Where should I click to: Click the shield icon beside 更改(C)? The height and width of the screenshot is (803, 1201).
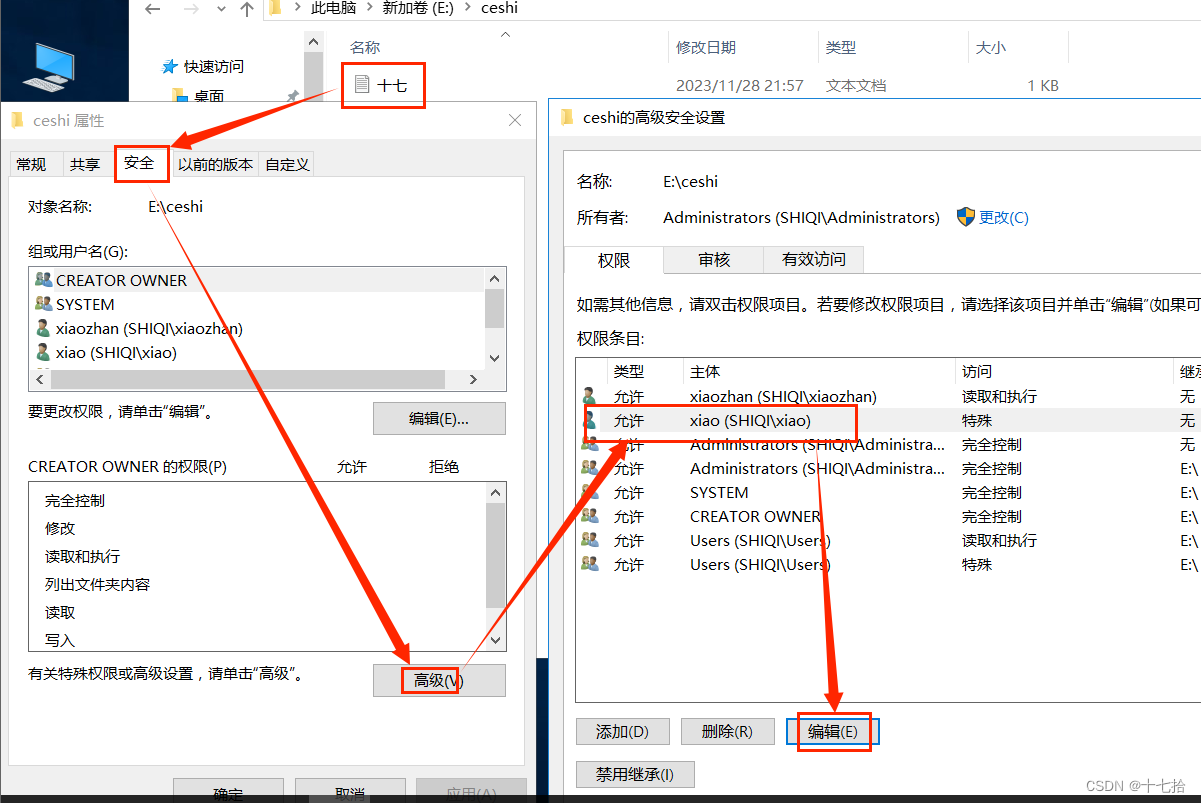966,216
